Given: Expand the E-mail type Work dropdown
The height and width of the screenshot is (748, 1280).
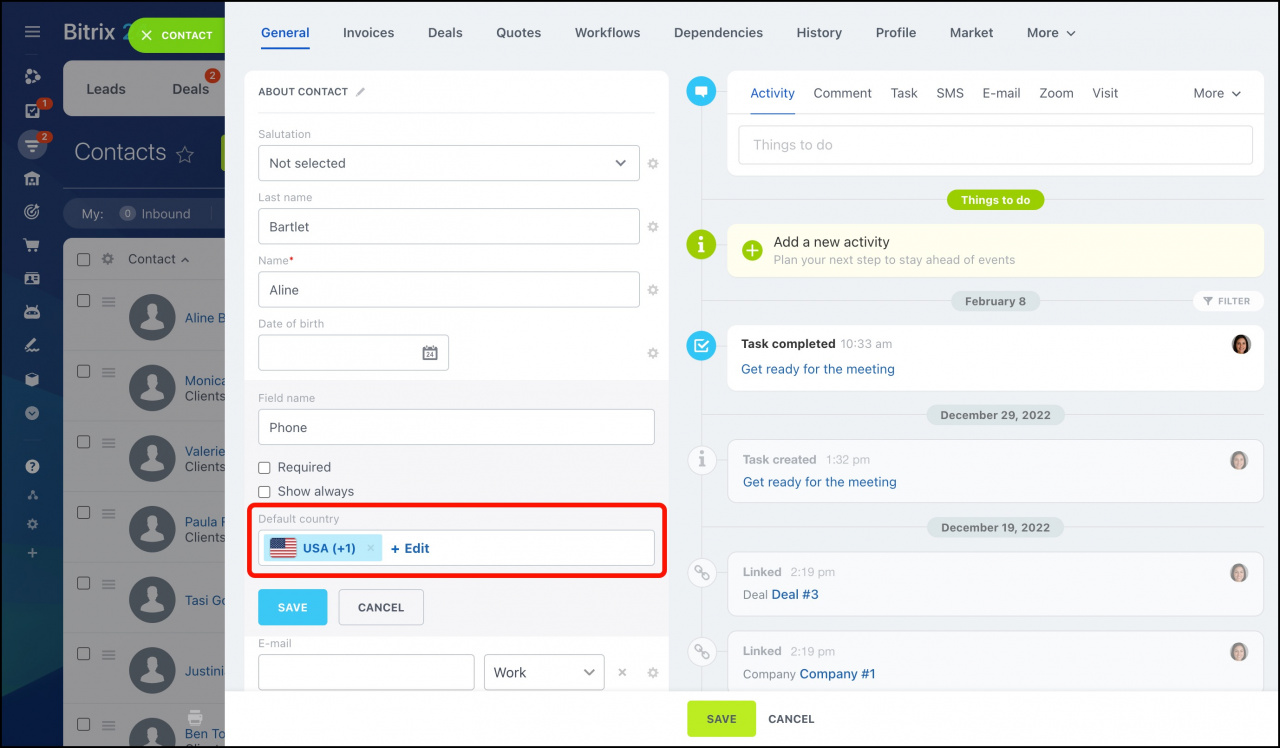Looking at the screenshot, I should 544,673.
